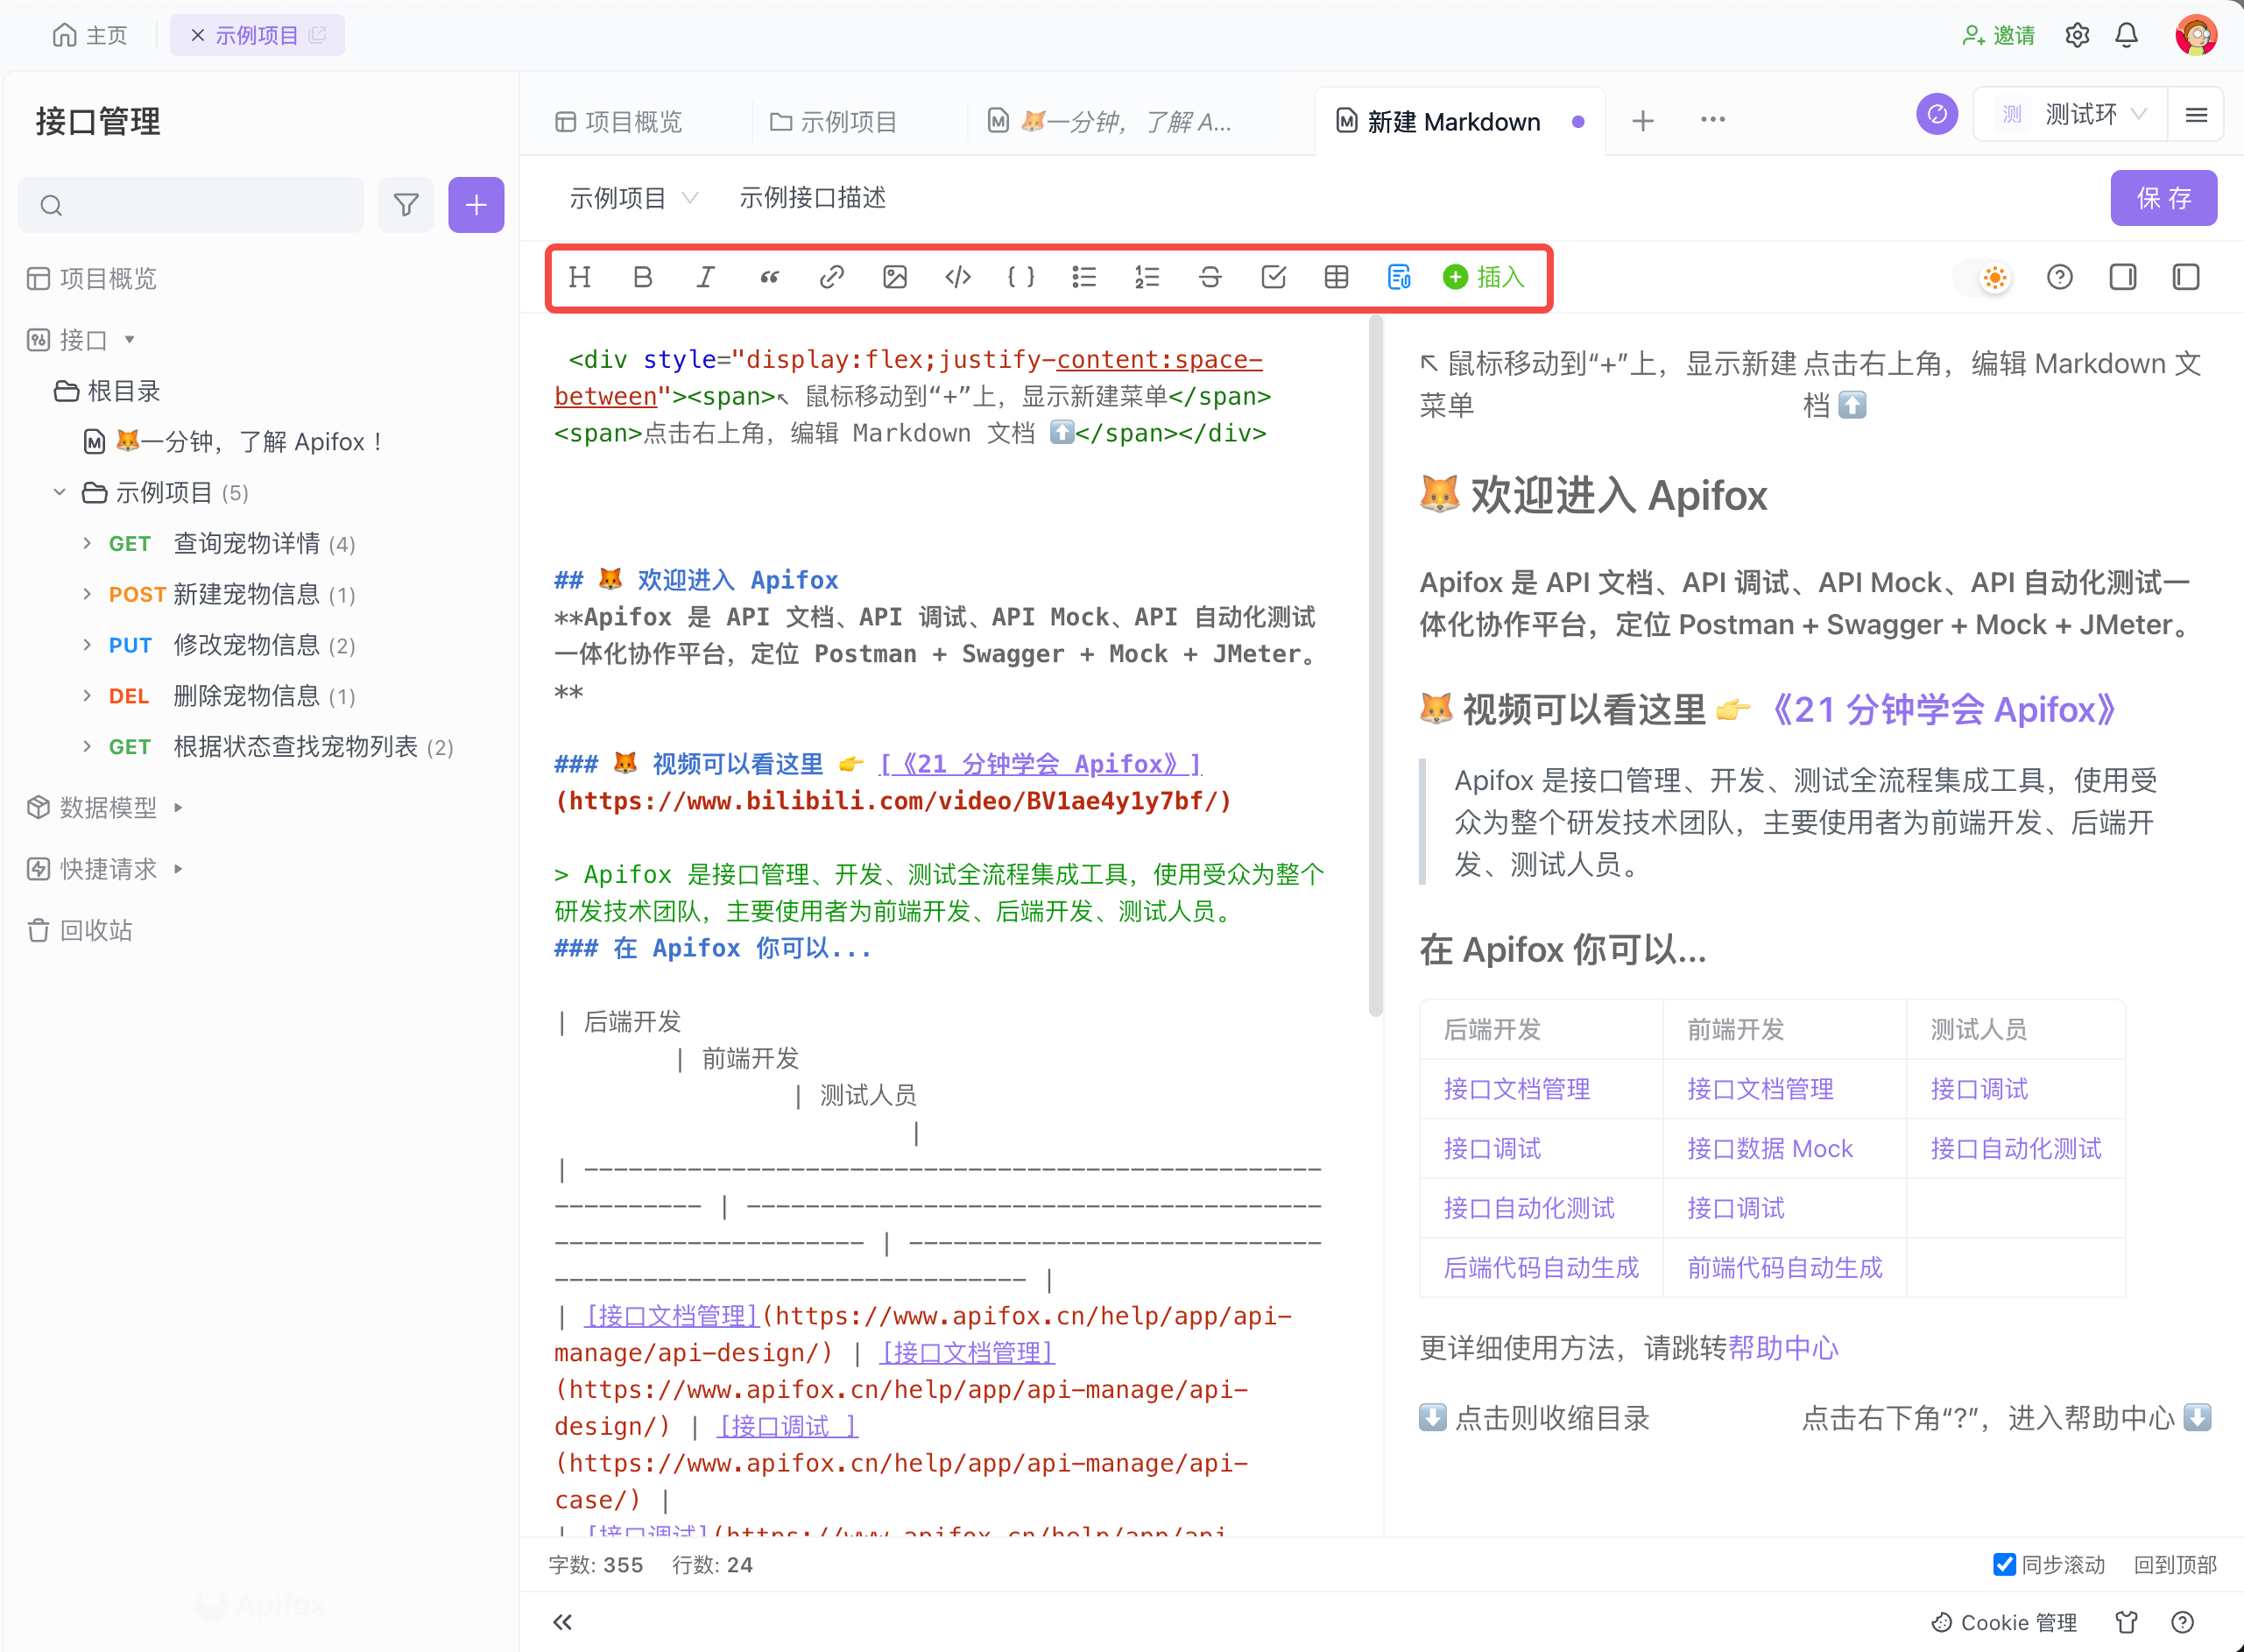Viewport: 2244px width, 1652px height.
Task: Insert inline code icon
Action: pyautogui.click(x=958, y=277)
